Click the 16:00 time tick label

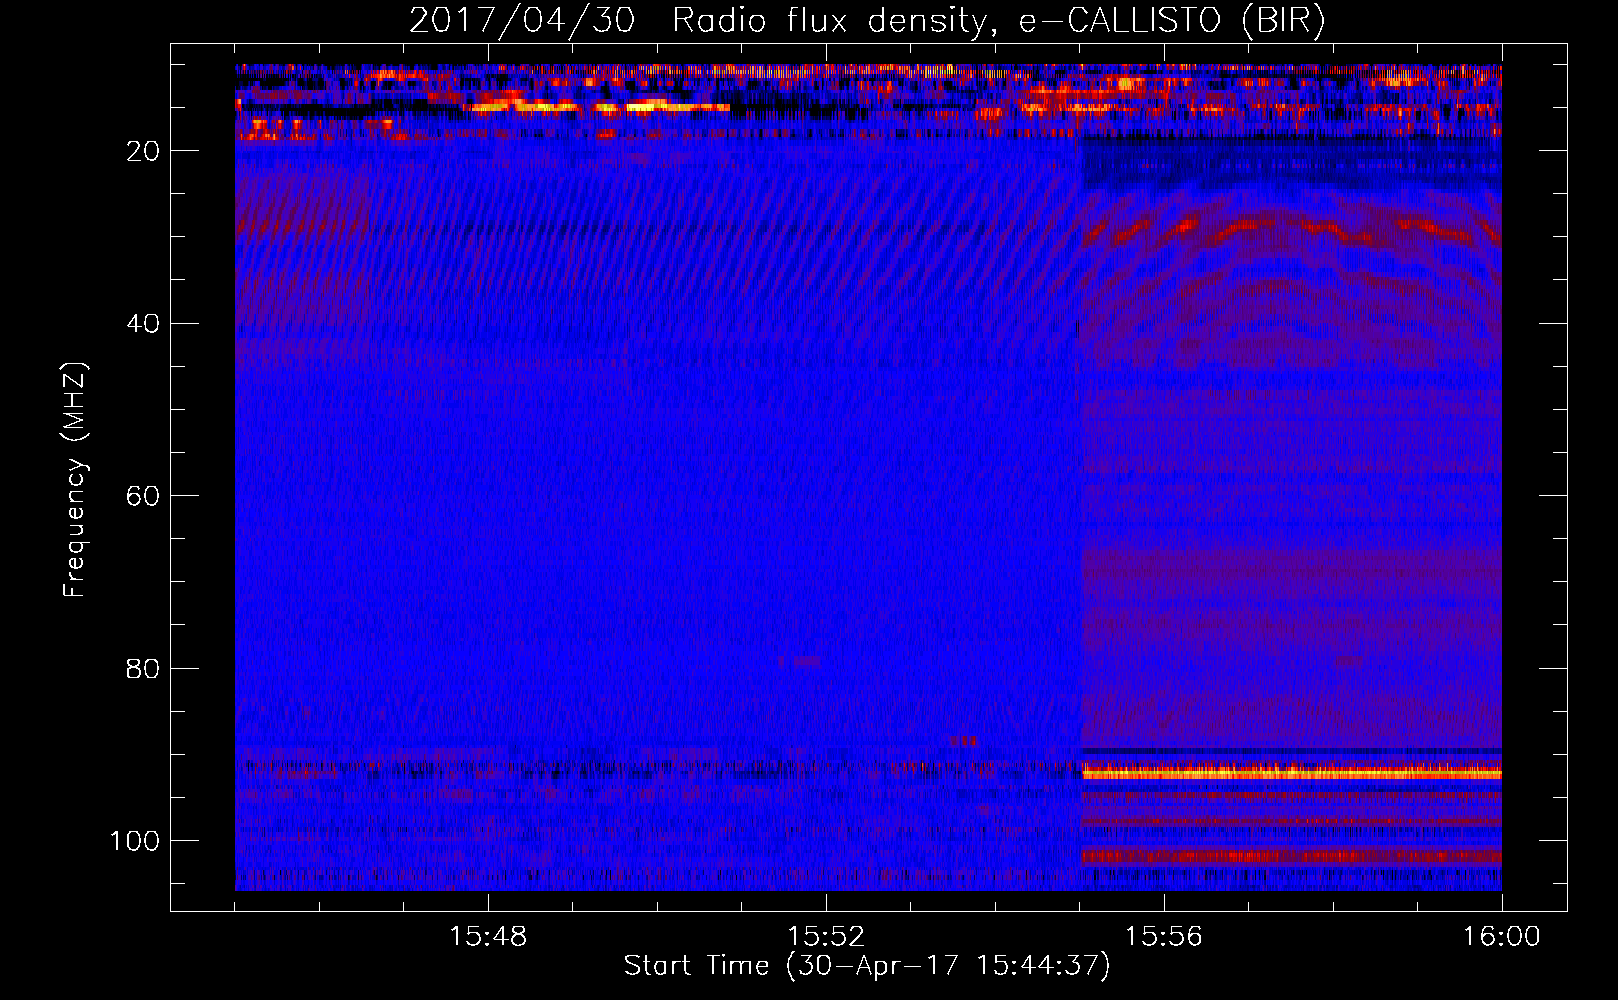coord(1502,936)
